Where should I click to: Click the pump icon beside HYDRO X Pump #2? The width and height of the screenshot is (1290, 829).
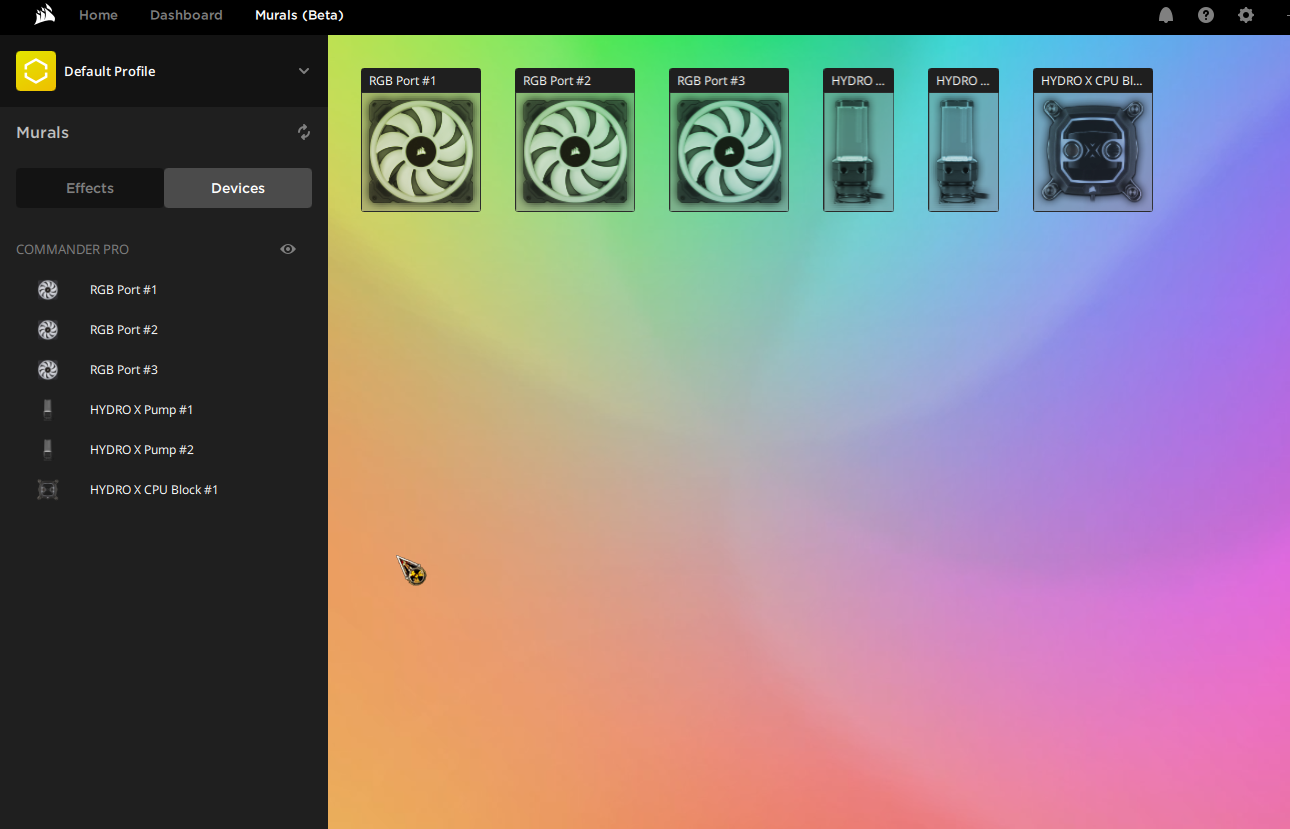(47, 450)
